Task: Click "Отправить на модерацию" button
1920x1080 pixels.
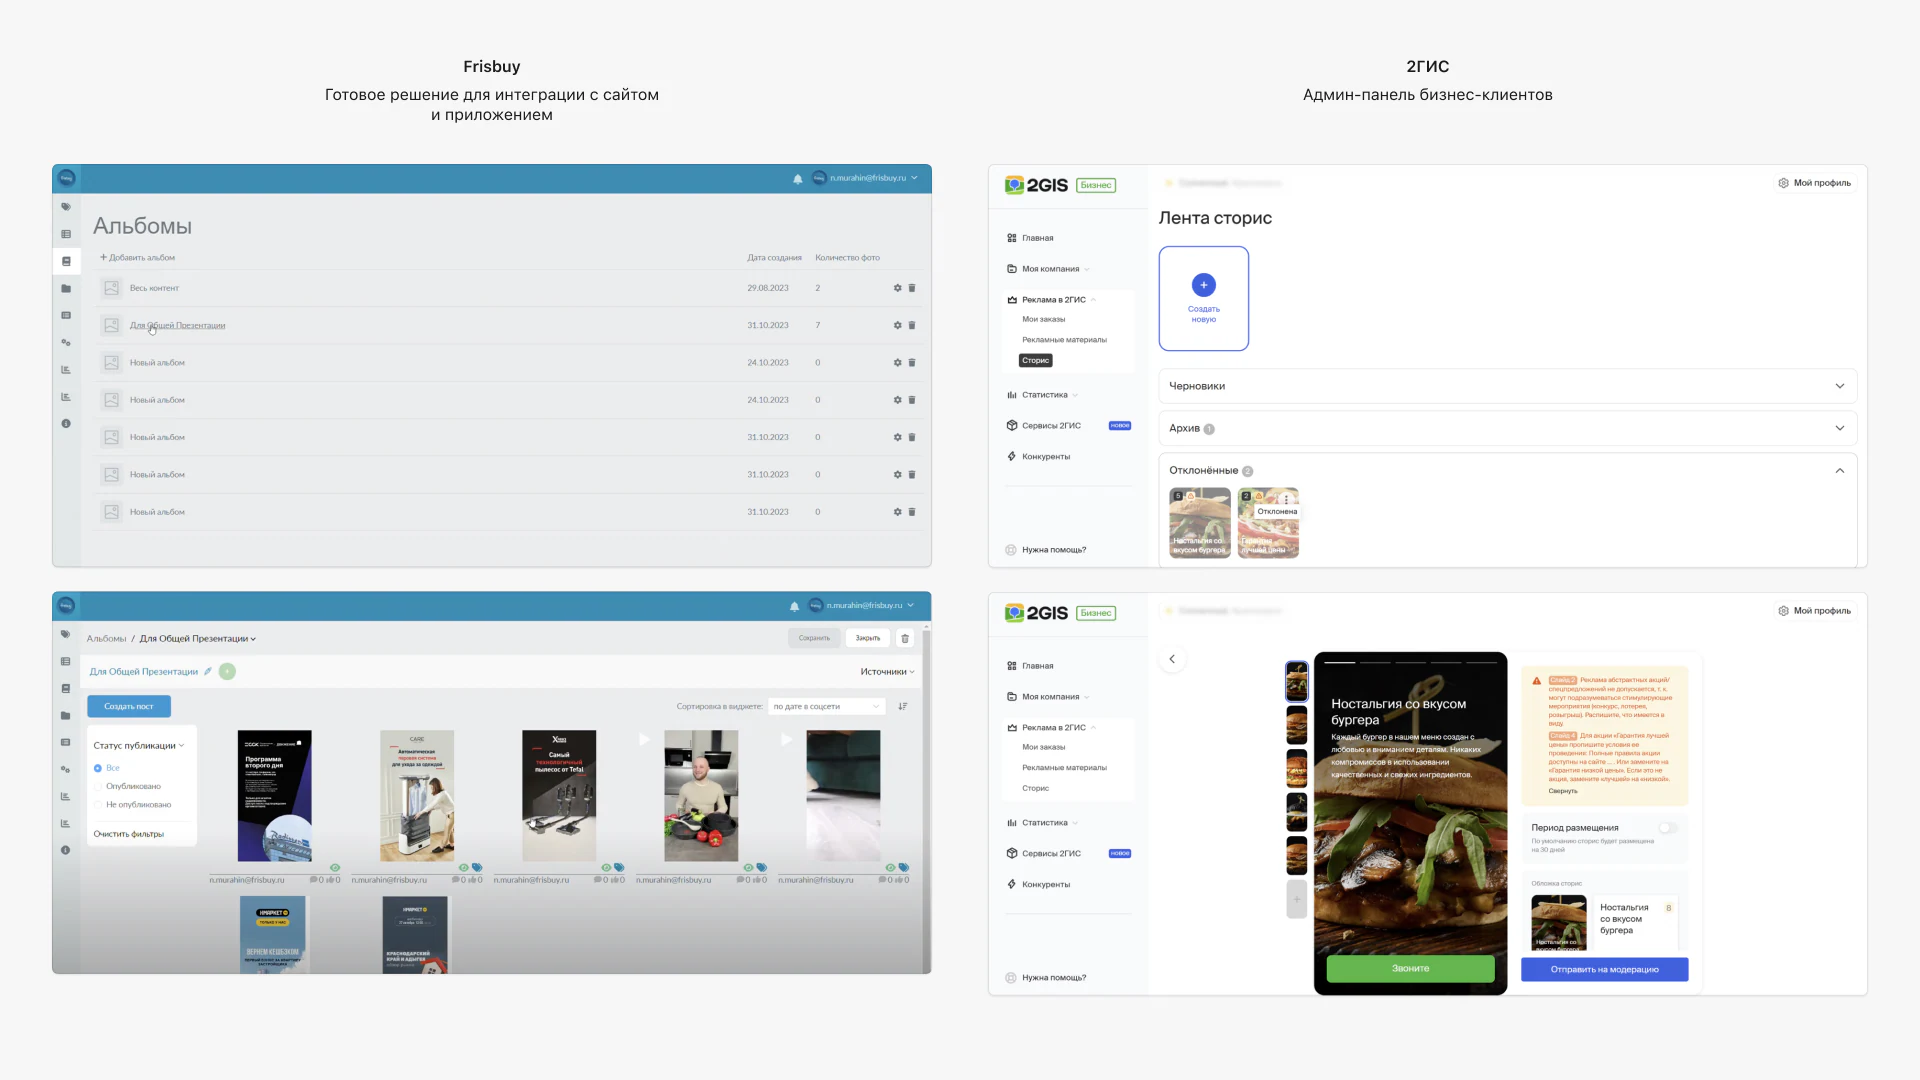Action: click(1604, 969)
